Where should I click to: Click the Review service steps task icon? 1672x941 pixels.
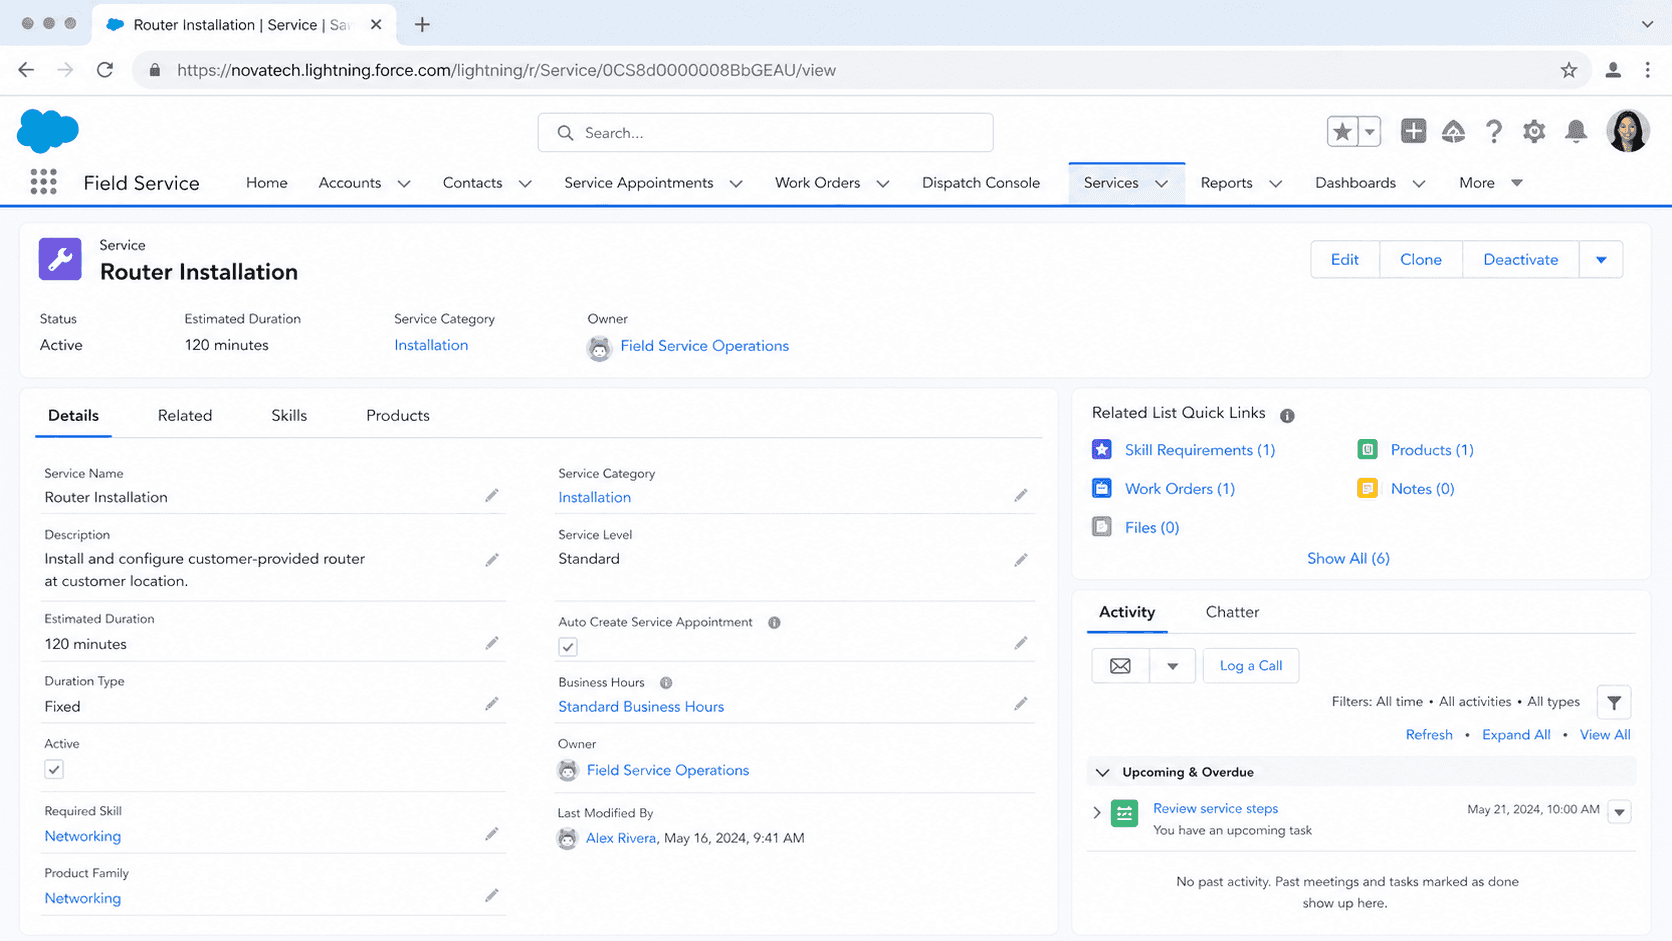coord(1125,814)
